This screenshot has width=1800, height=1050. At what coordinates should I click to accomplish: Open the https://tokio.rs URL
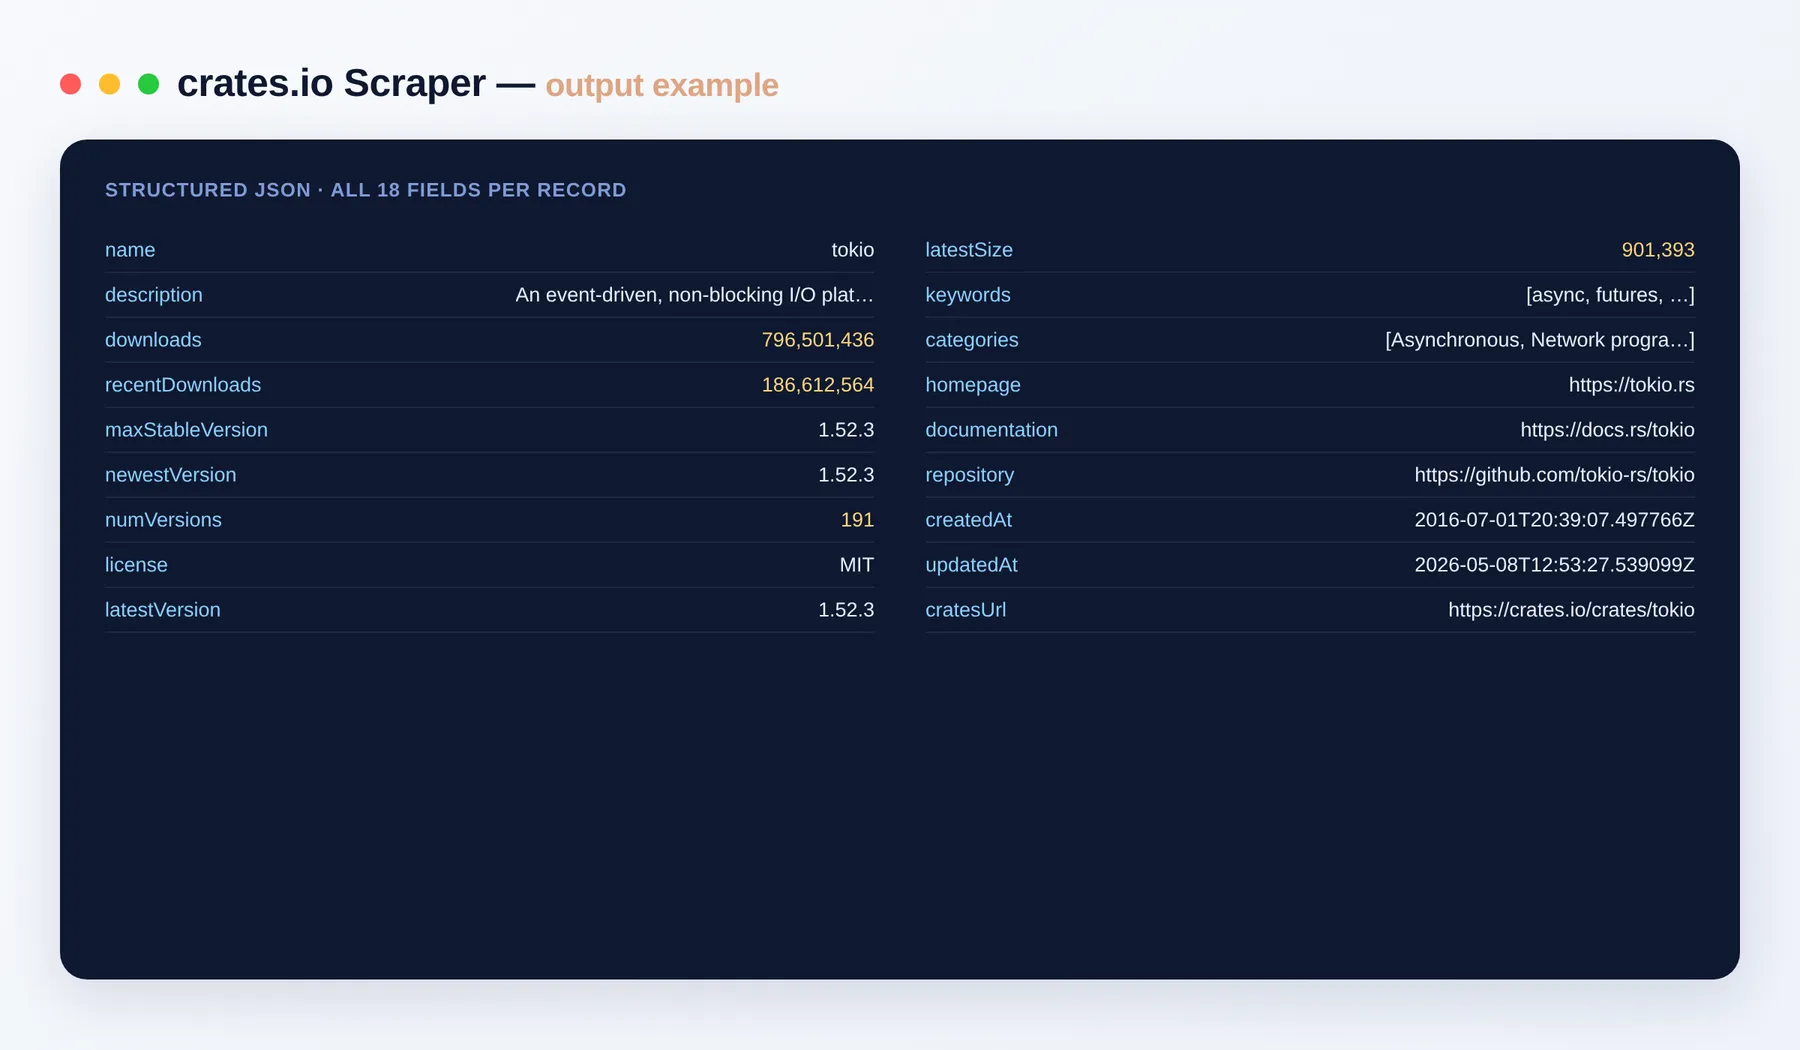click(1632, 385)
